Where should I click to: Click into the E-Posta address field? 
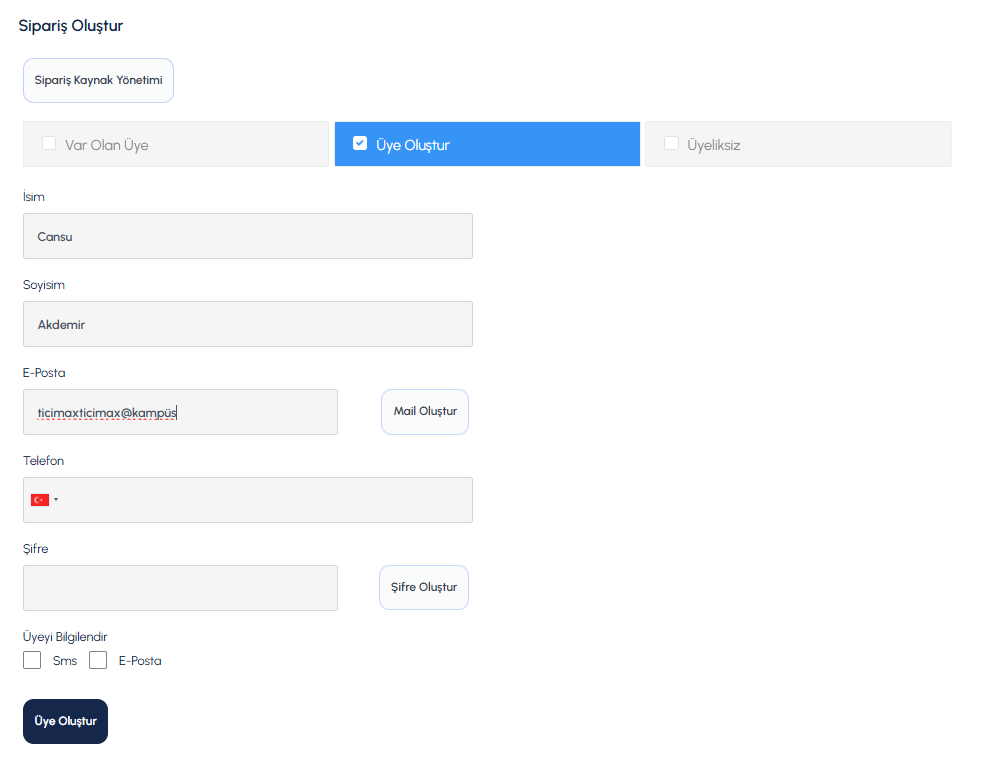point(180,412)
